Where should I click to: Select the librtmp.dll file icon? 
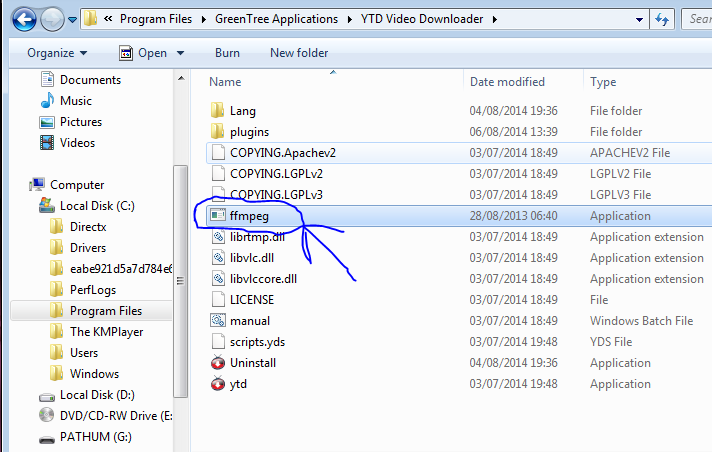[218, 236]
